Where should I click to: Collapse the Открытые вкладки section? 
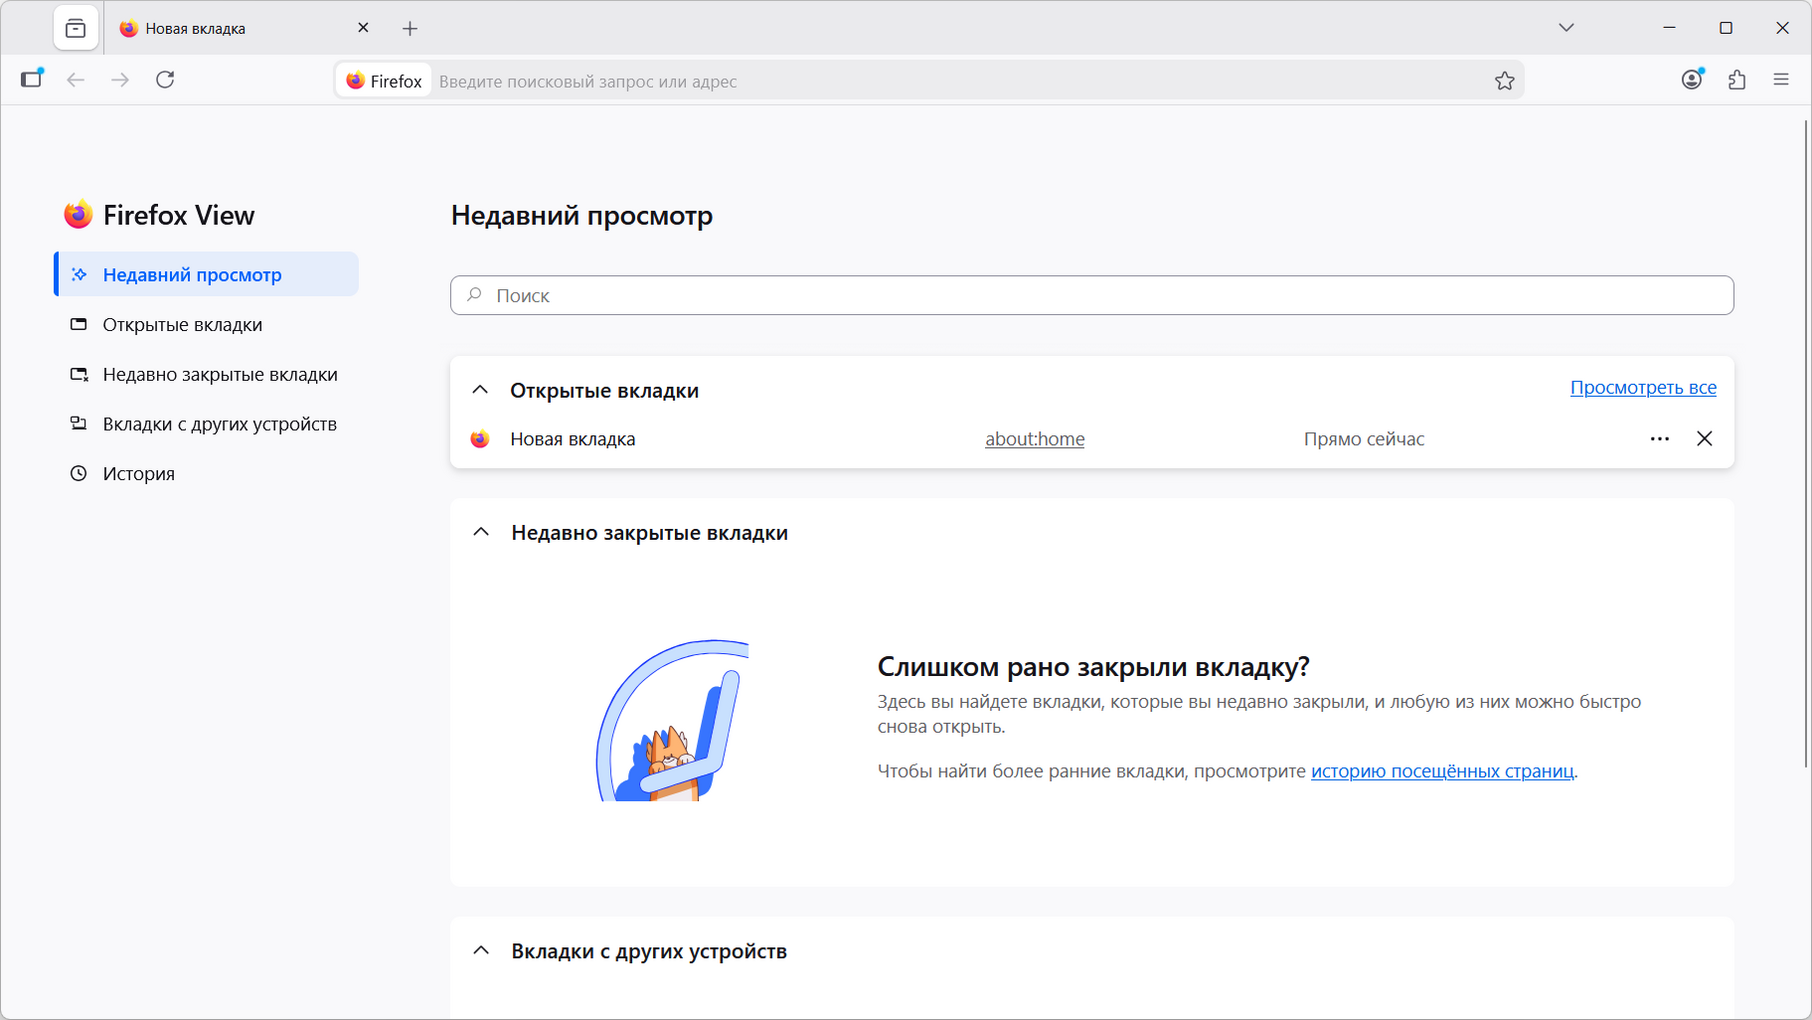click(x=481, y=390)
